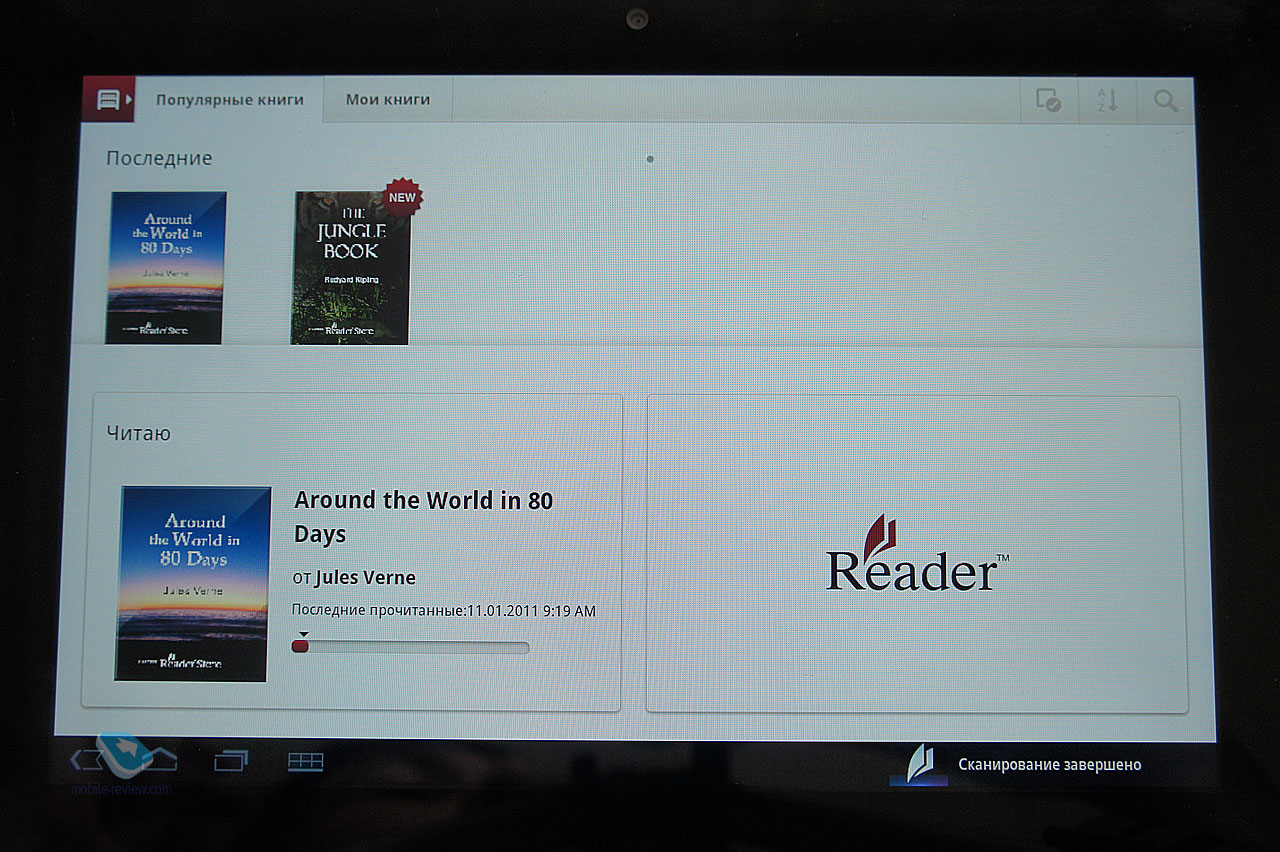Viewport: 1280px width, 852px height.
Task: Open book cover in Читаю section
Action: point(193,584)
